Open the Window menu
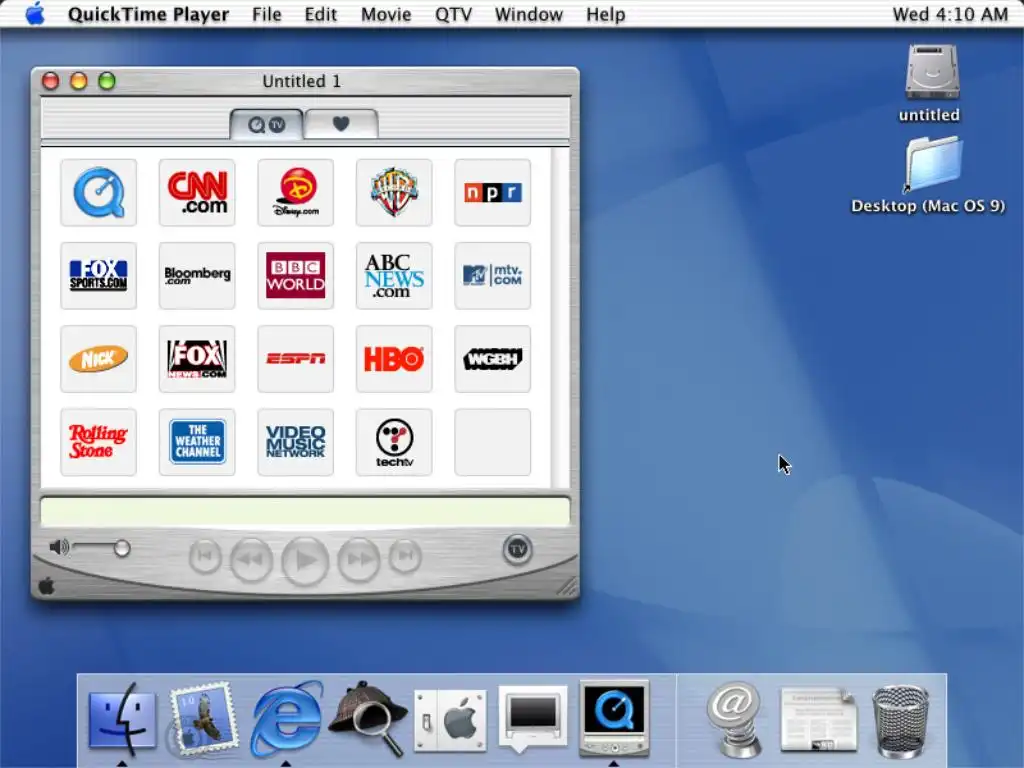Screen dimensions: 1024x768 pos(528,14)
